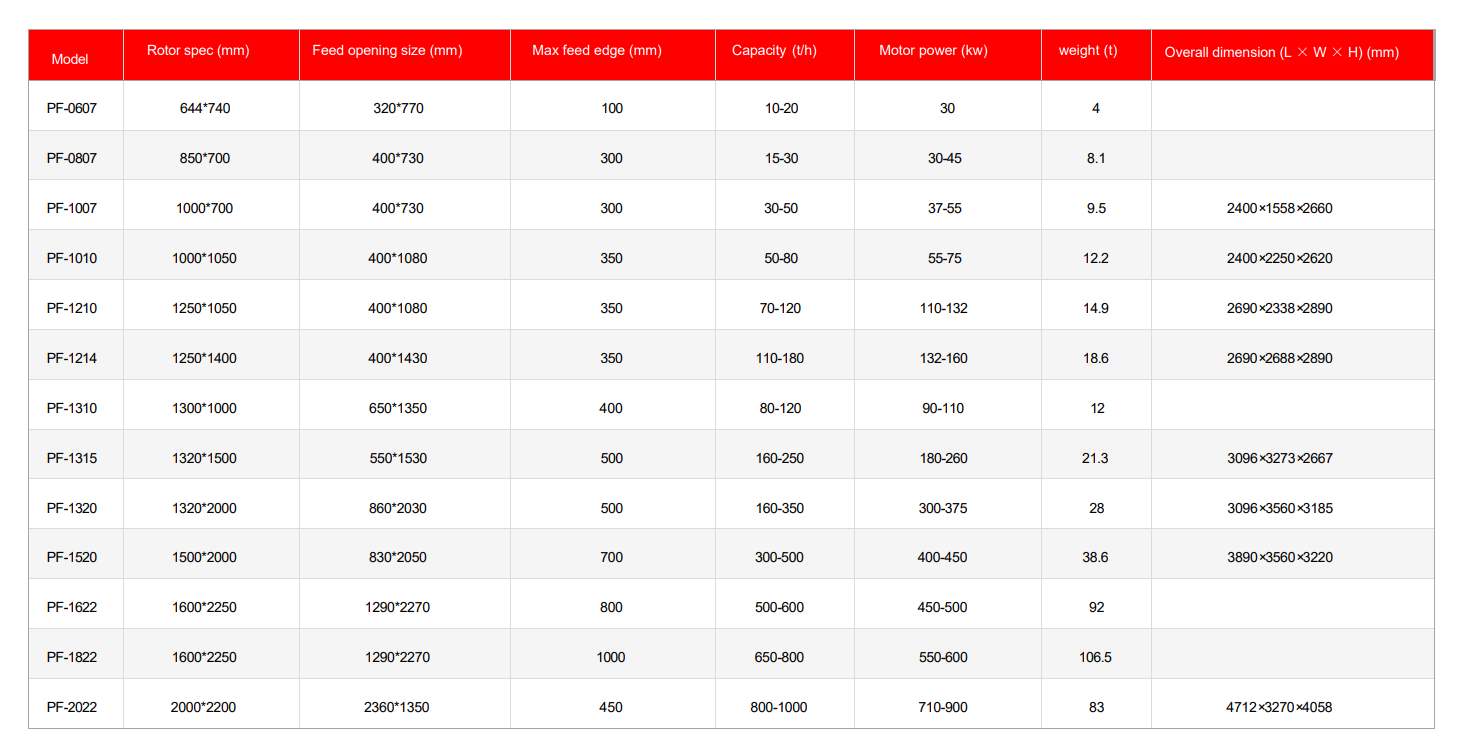Click weight value 106.5

1096,657
